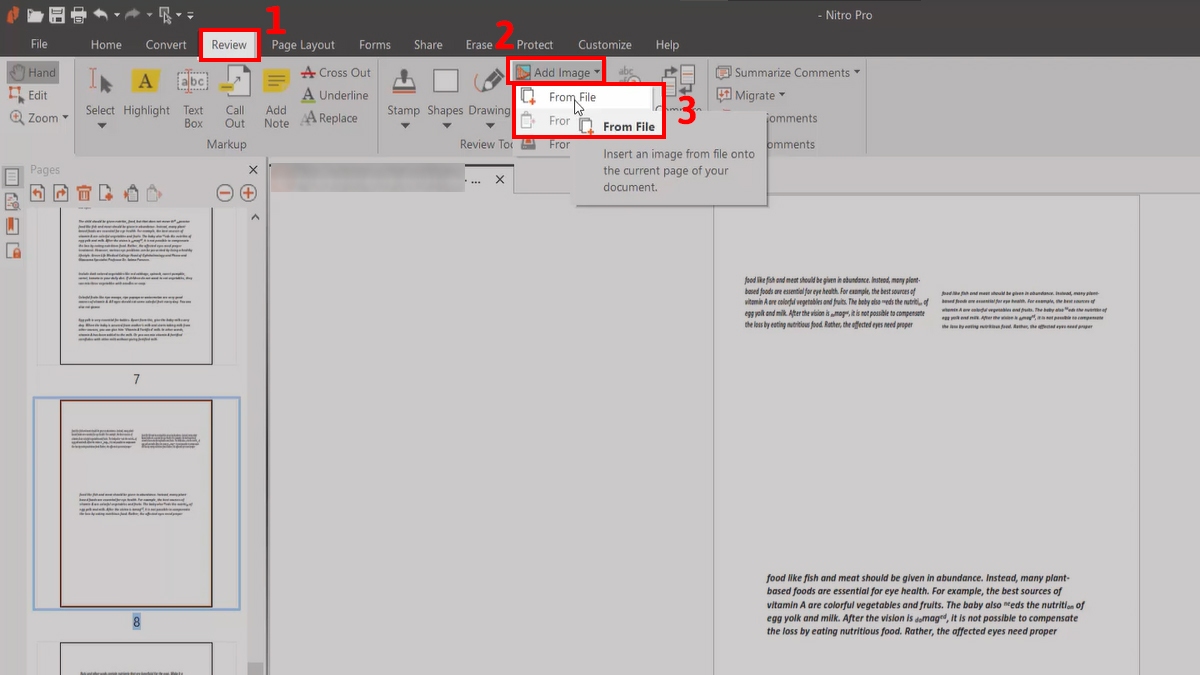Click the Redo arrow icon

134,15
